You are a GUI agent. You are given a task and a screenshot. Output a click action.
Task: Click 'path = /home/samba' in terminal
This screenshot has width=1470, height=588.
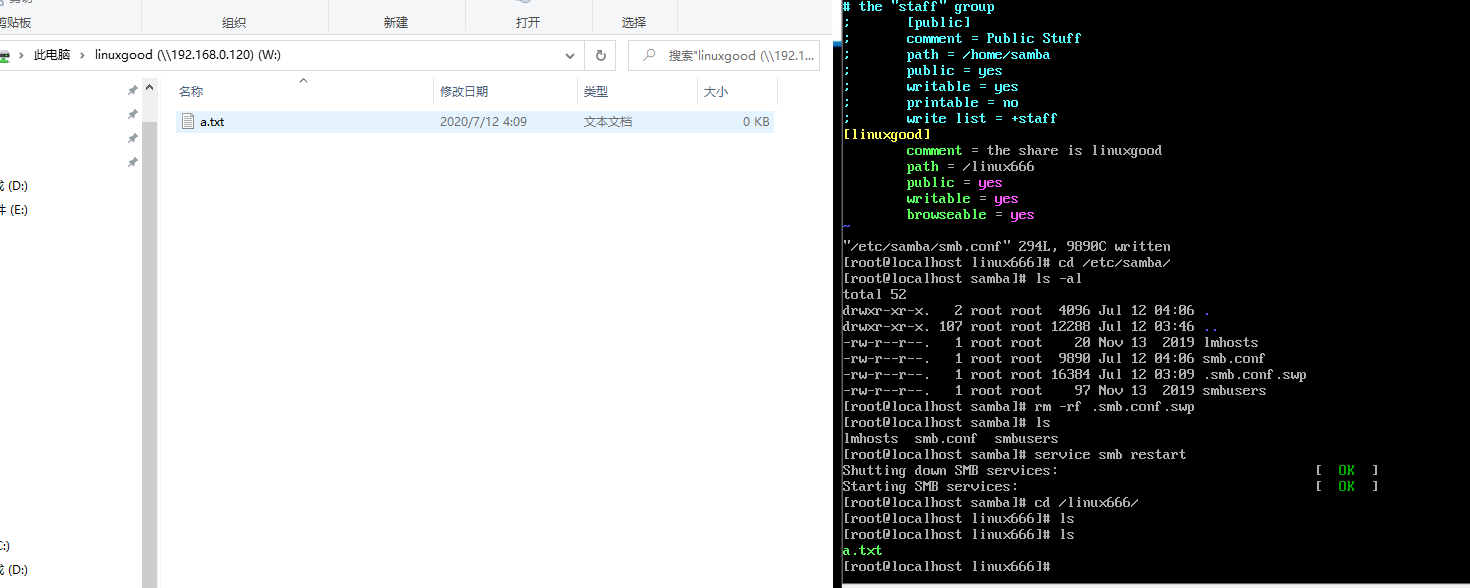(978, 54)
